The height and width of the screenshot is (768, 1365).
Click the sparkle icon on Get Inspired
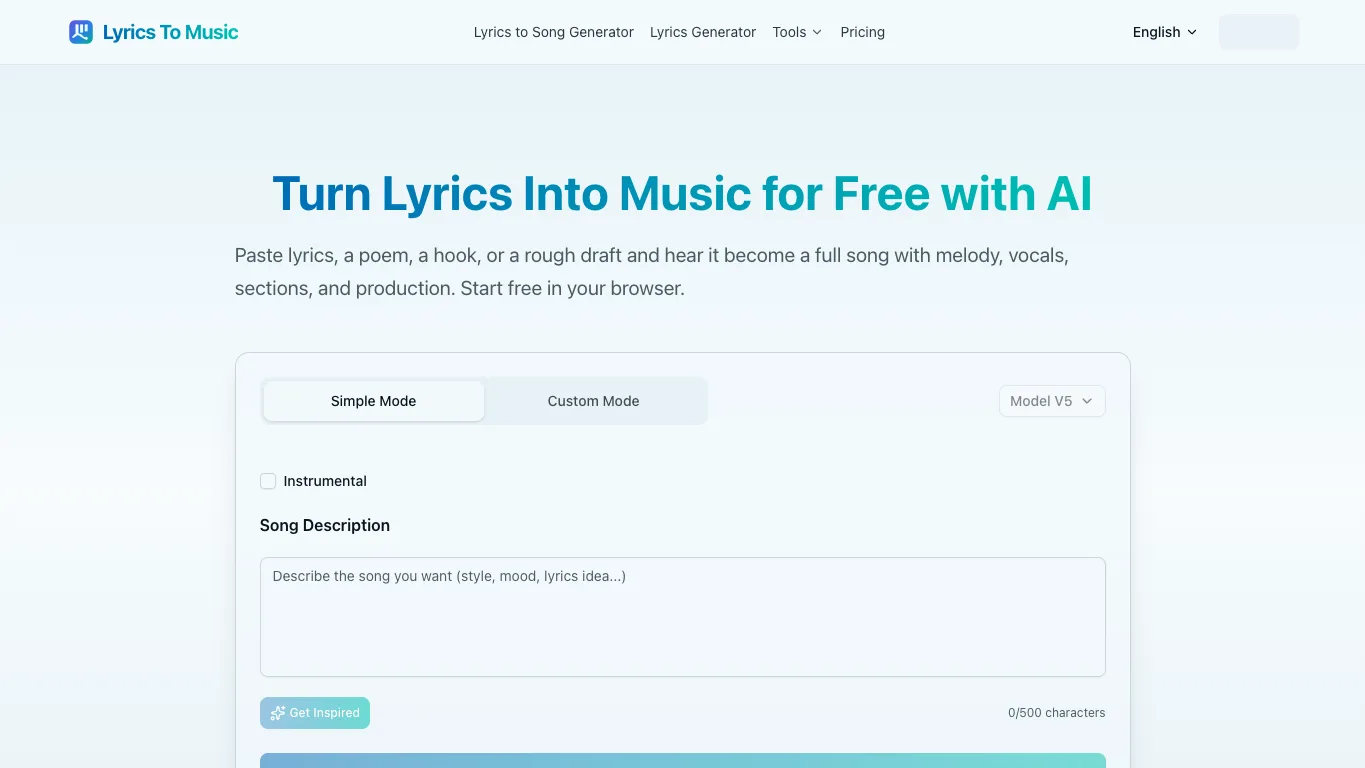278,713
